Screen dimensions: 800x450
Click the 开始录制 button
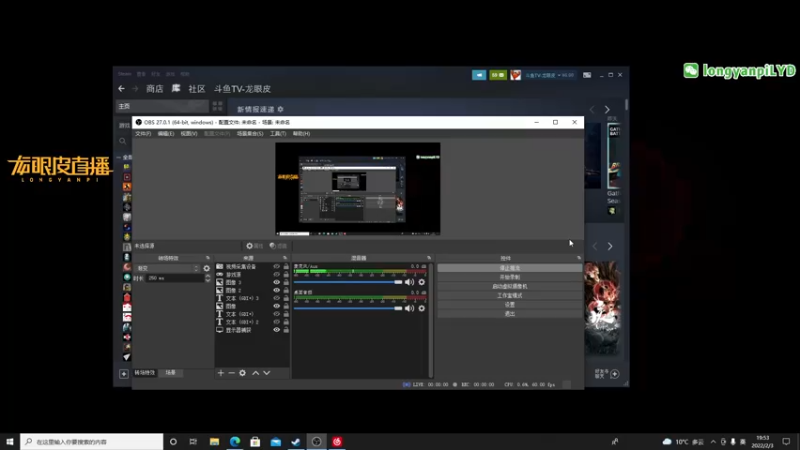[509, 277]
